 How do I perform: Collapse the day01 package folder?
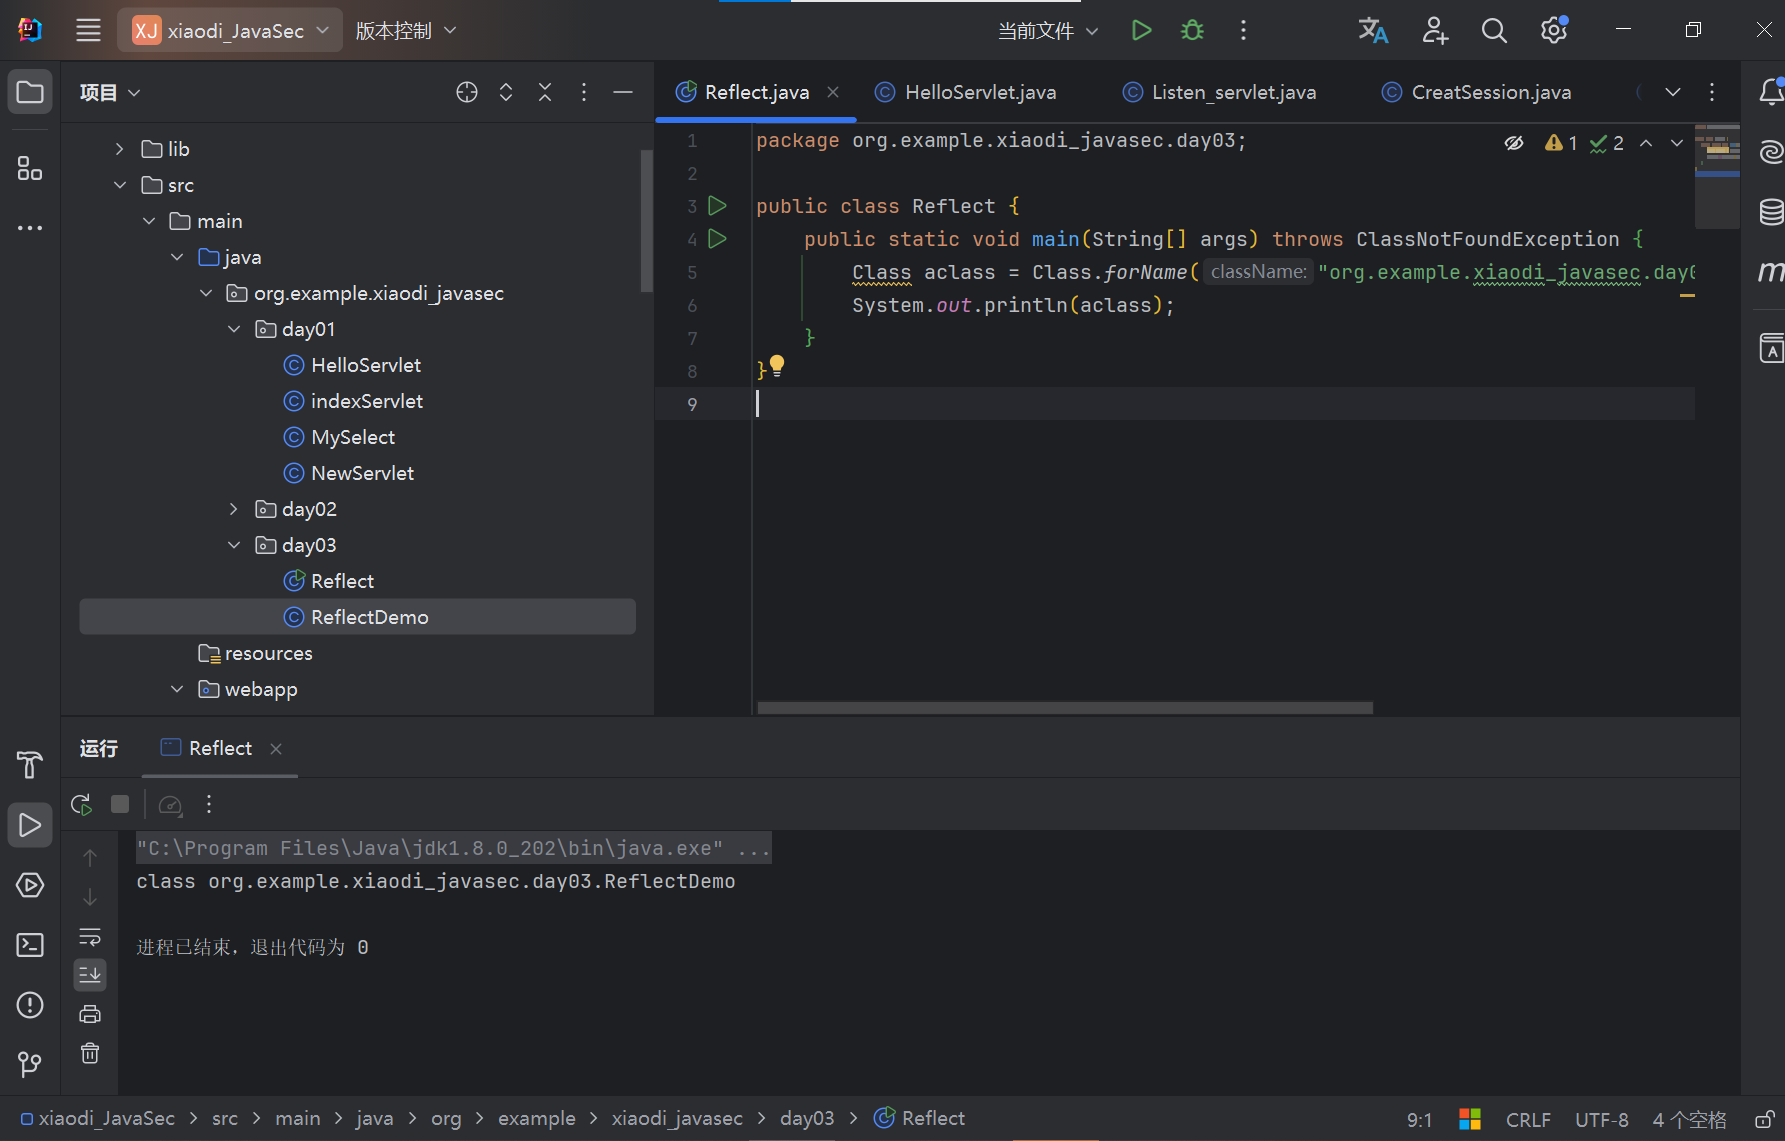coord(234,329)
